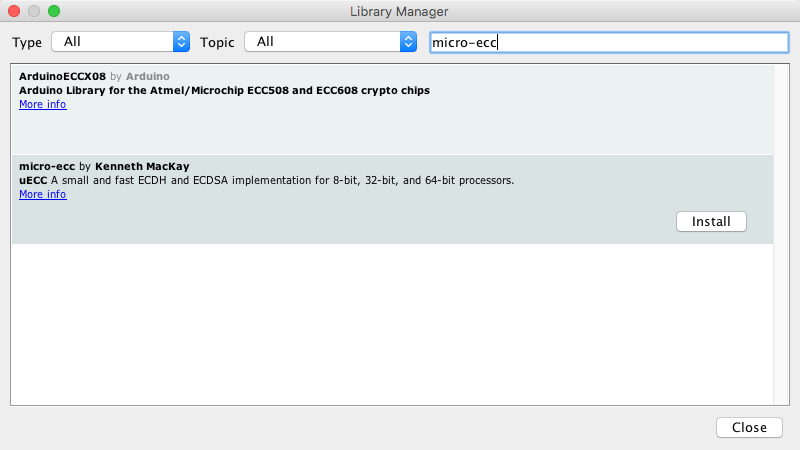Minimize the Library Manager window

click(x=34, y=11)
